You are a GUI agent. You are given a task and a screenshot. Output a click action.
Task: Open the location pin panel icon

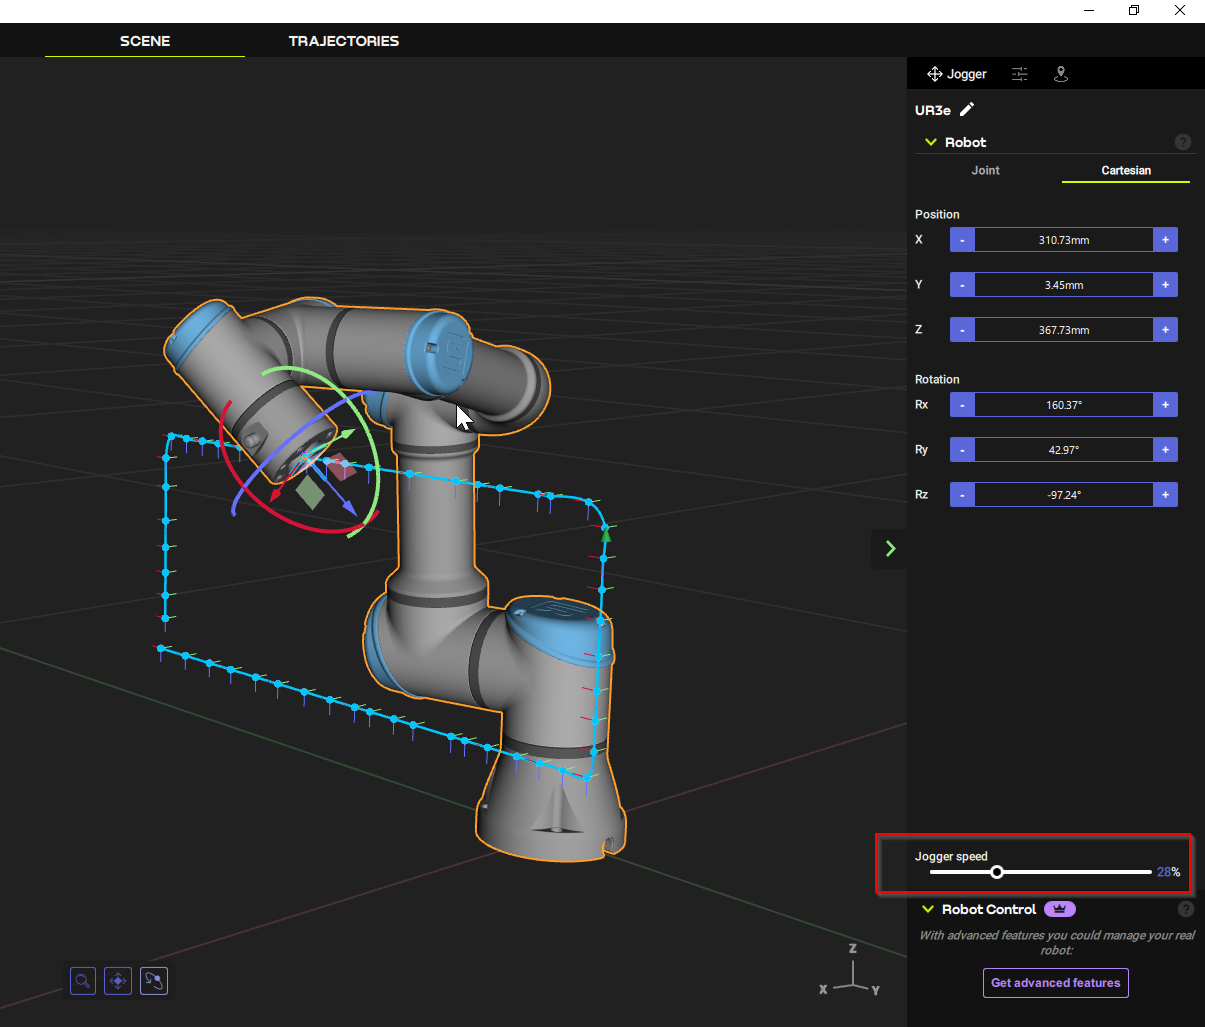[1061, 73]
